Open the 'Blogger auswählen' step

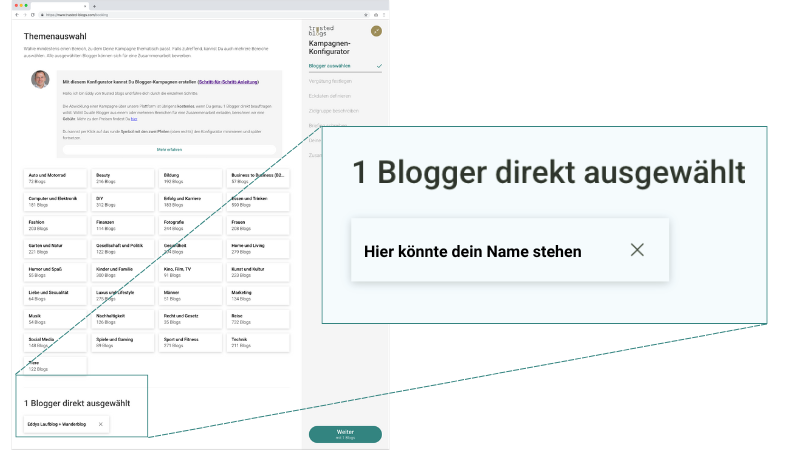pos(330,66)
